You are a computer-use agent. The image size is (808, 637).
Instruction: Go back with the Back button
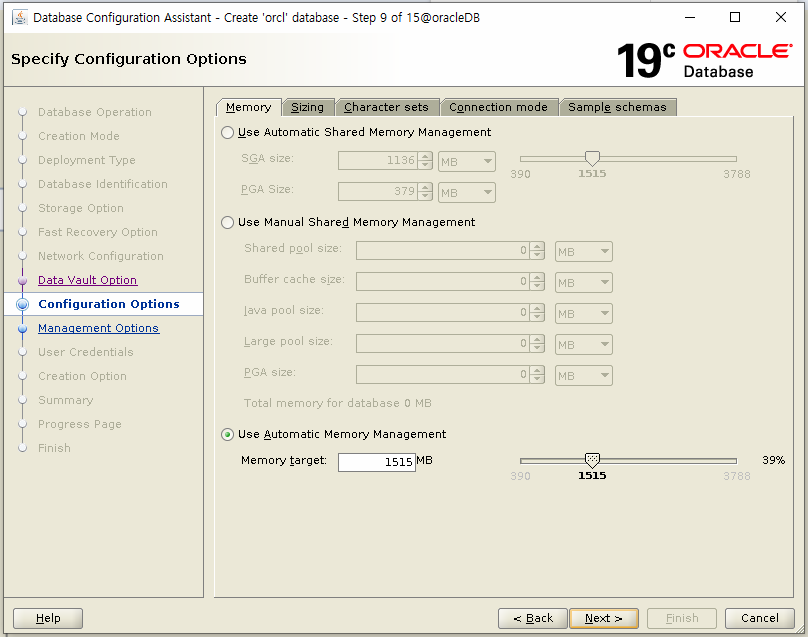coord(533,618)
